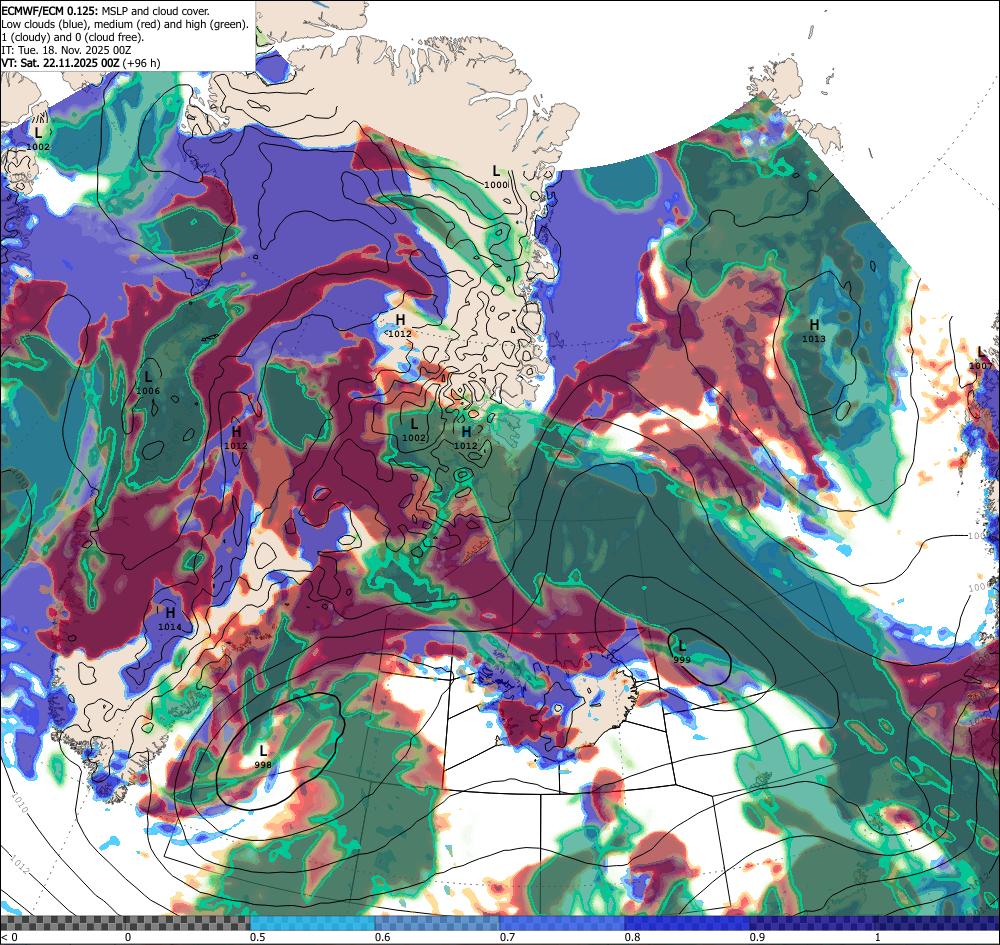Pick the 0.7–0.8 blue color bar segment
Image resolution: width=1000 pixels, height=945 pixels.
pos(562,923)
